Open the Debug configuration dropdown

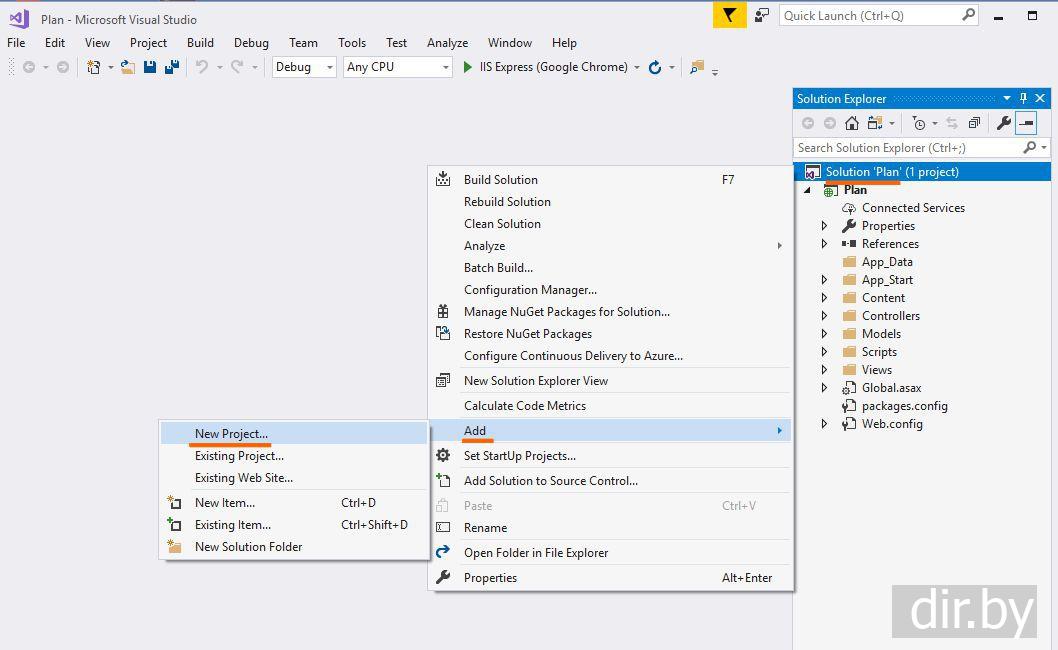tap(304, 67)
